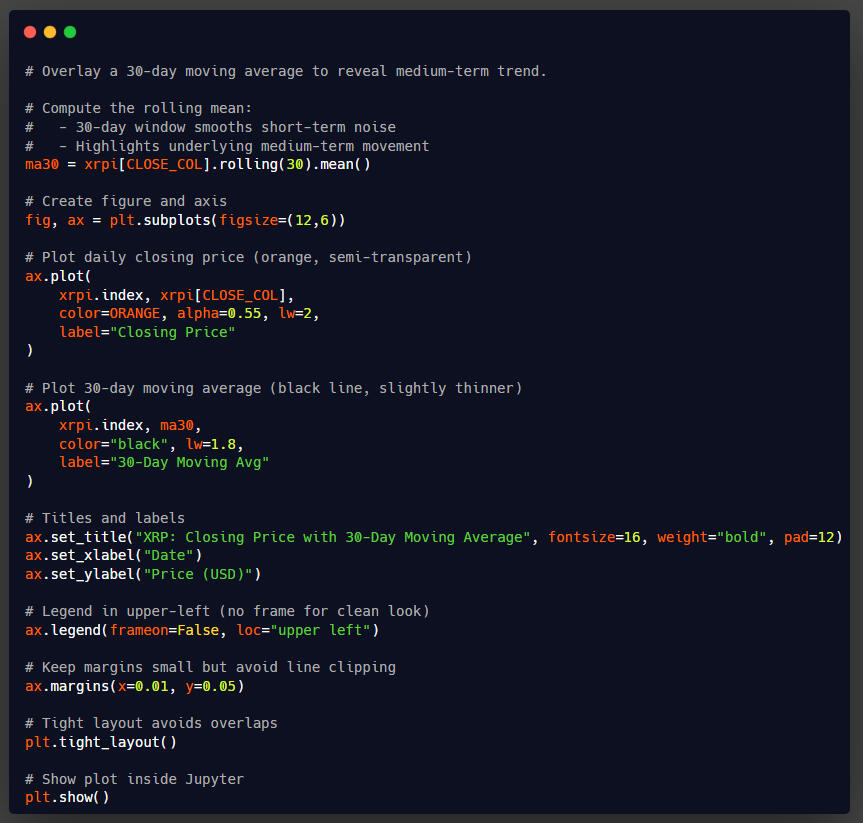Click the red close dot
863x823 pixels.
30,32
